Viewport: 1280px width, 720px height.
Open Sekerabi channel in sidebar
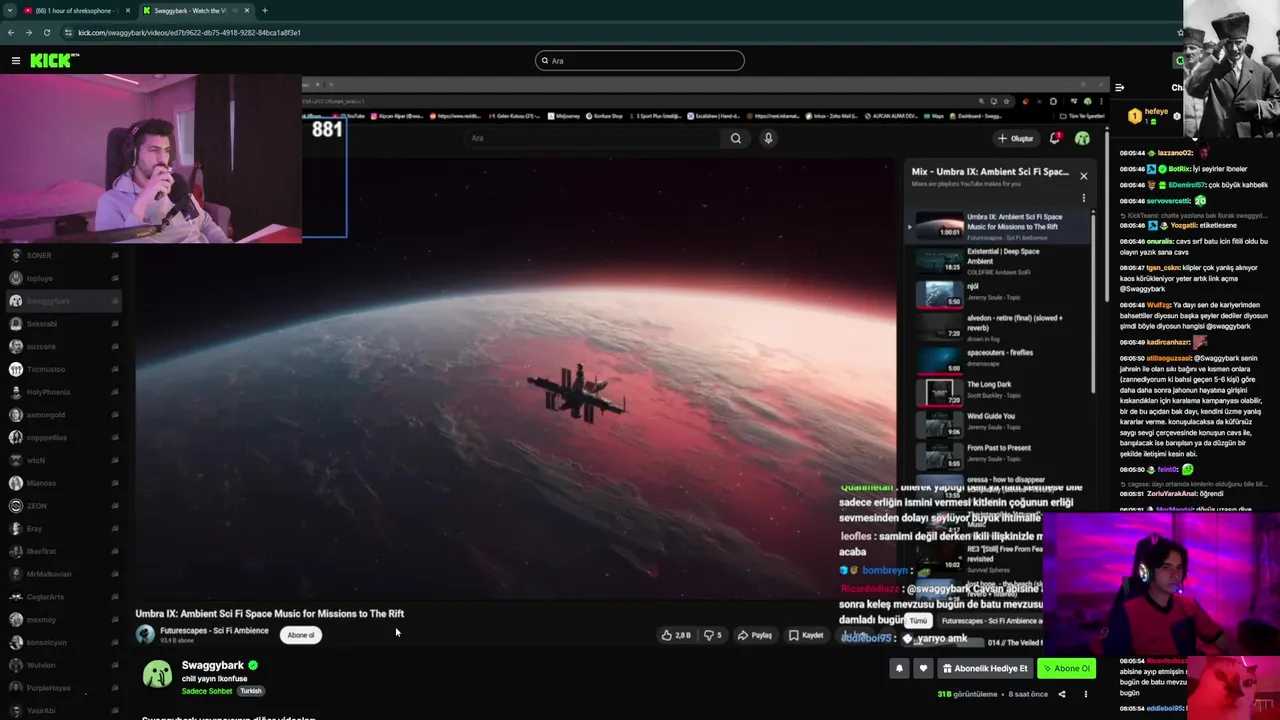(x=62, y=324)
